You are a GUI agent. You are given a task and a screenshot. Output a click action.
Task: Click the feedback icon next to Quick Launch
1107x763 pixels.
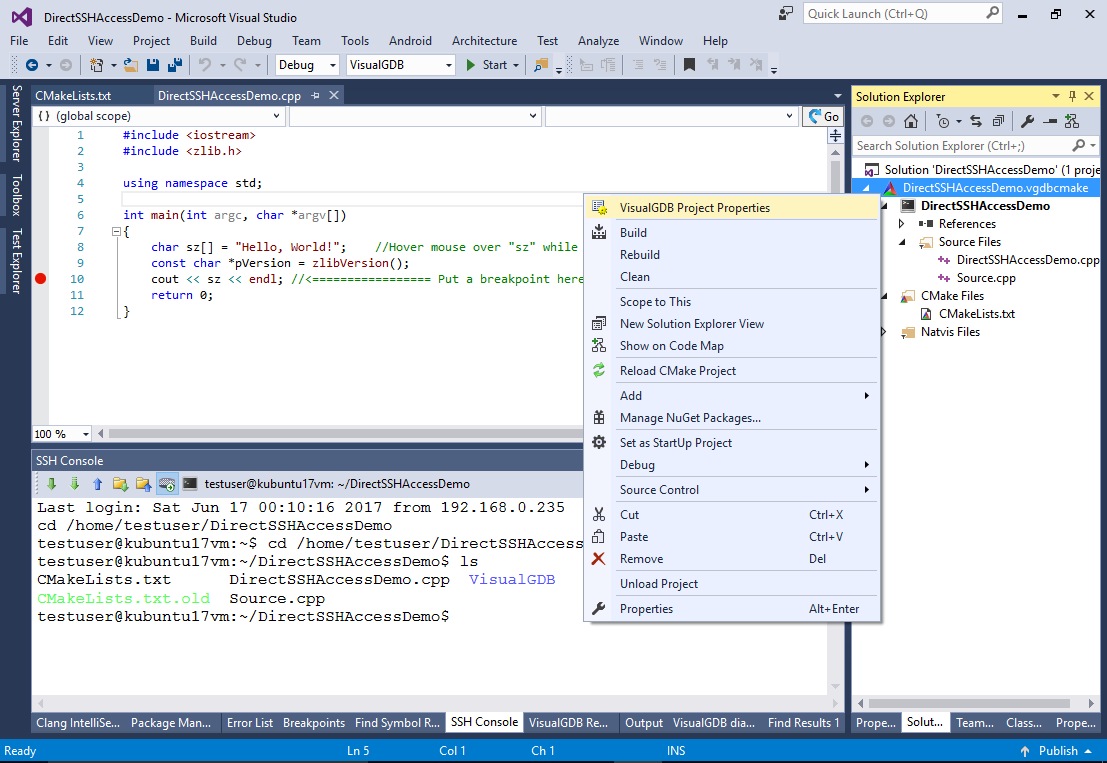pos(785,13)
